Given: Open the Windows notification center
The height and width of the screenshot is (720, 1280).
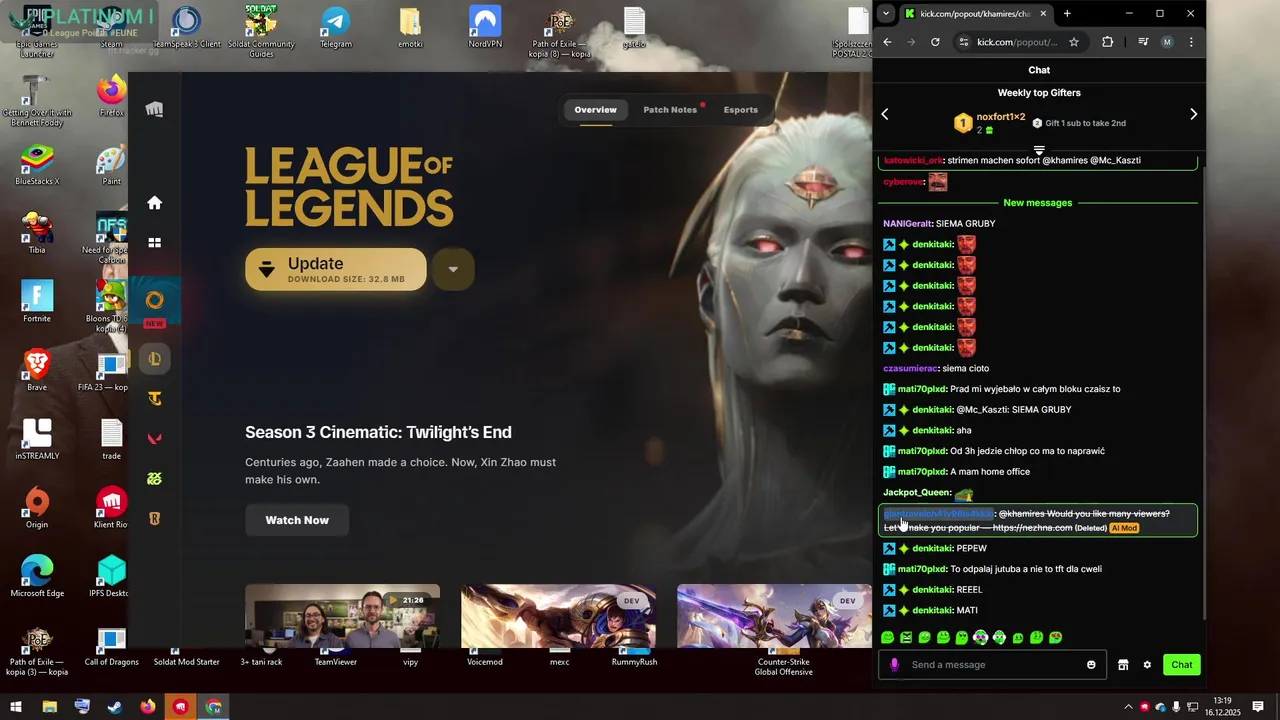Looking at the screenshot, I should [1258, 707].
